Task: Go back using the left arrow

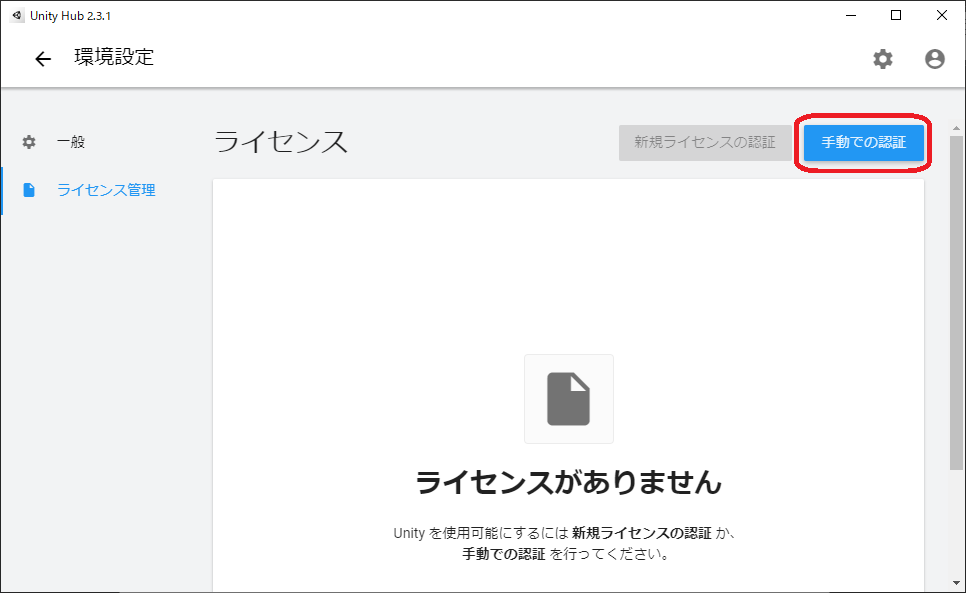Action: point(43,59)
